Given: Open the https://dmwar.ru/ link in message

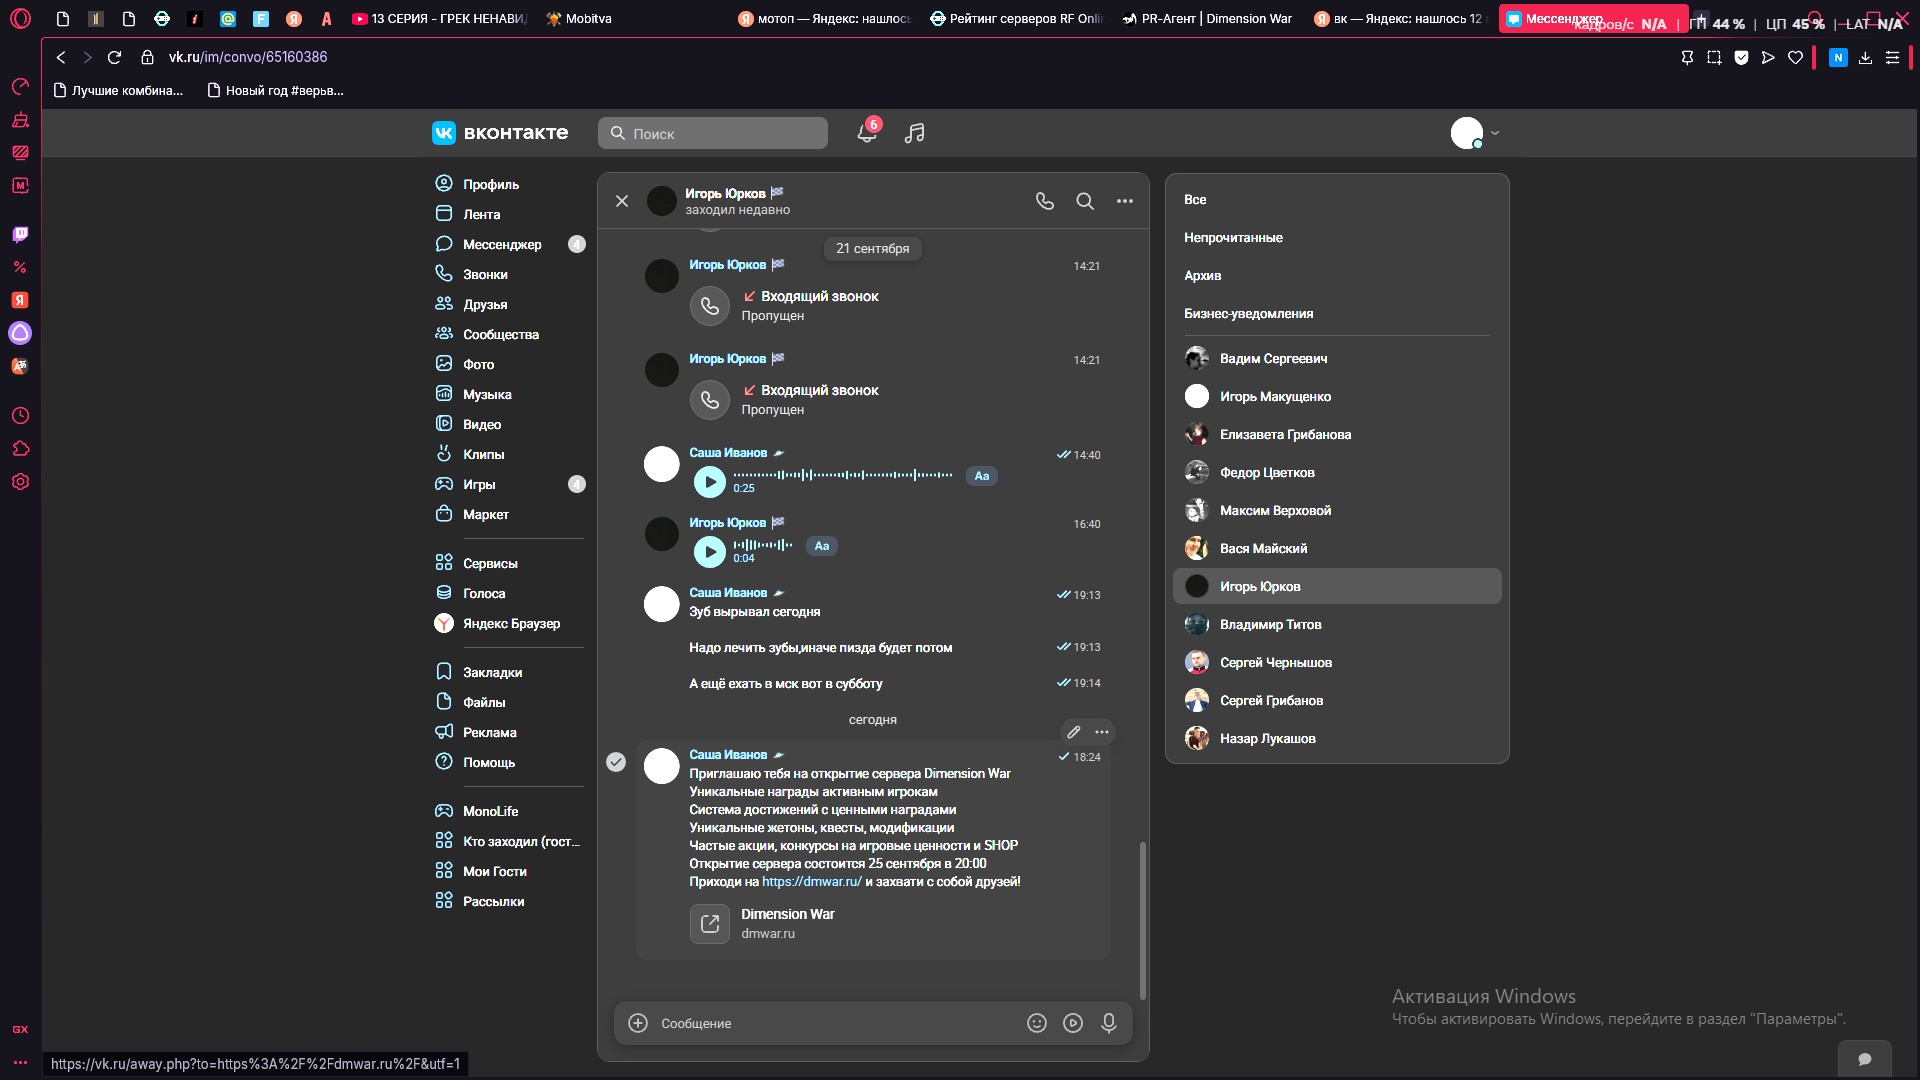Looking at the screenshot, I should [811, 881].
